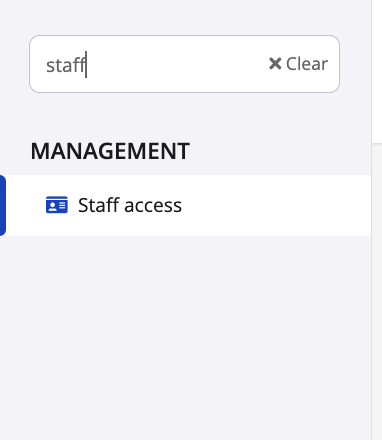The height and width of the screenshot is (440, 382).
Task: Clear the search field using Clear
Action: point(298,64)
